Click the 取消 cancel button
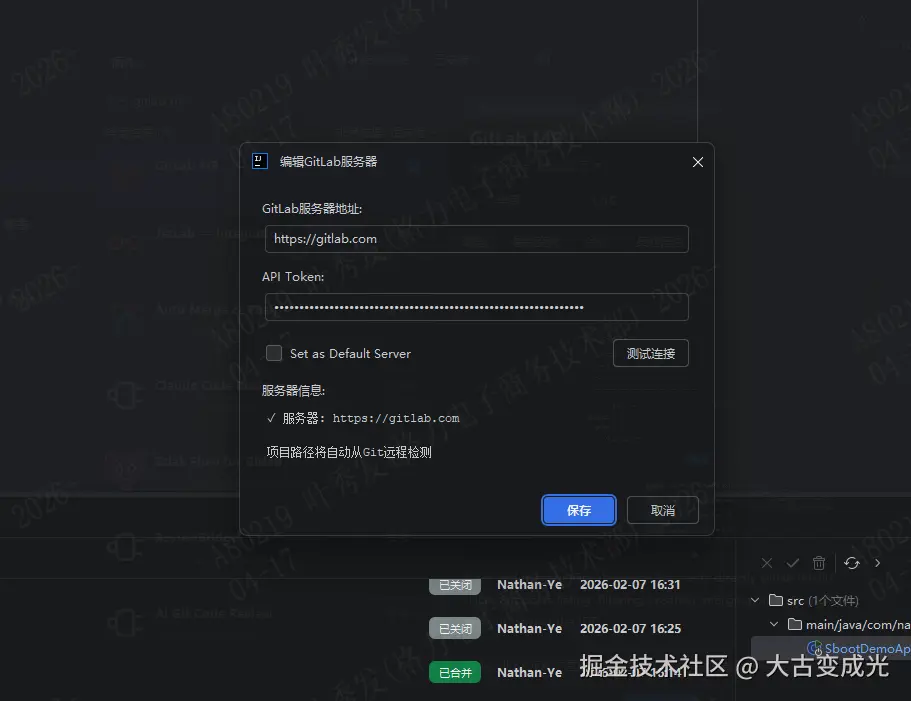The width and height of the screenshot is (911, 701). coord(662,510)
